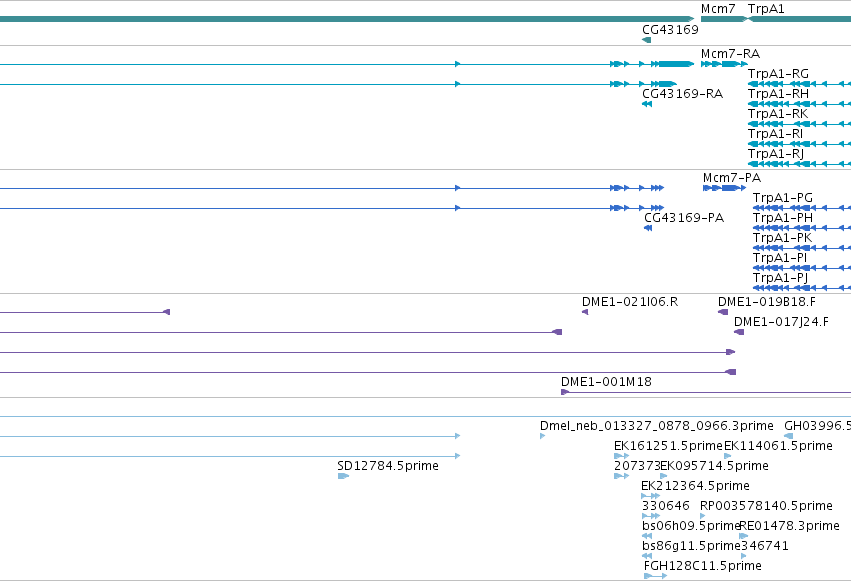Select the TrpA1-RH transcript label
Screen dimensions: 851x581
(778, 94)
